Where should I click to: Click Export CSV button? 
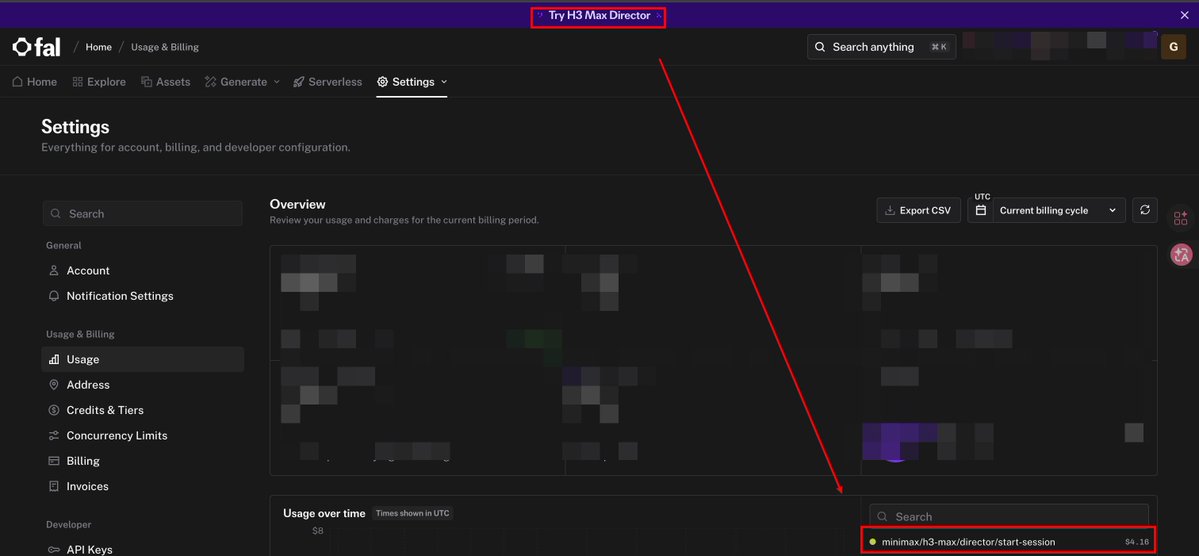918,210
